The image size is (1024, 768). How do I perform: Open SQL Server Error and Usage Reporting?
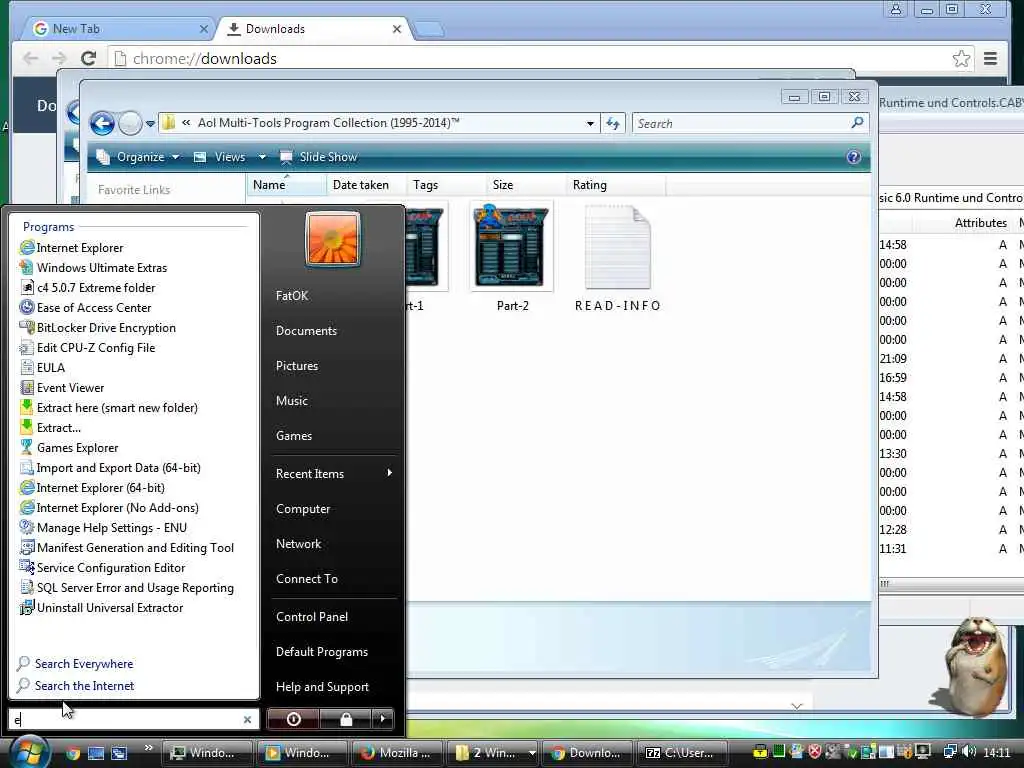[127, 588]
